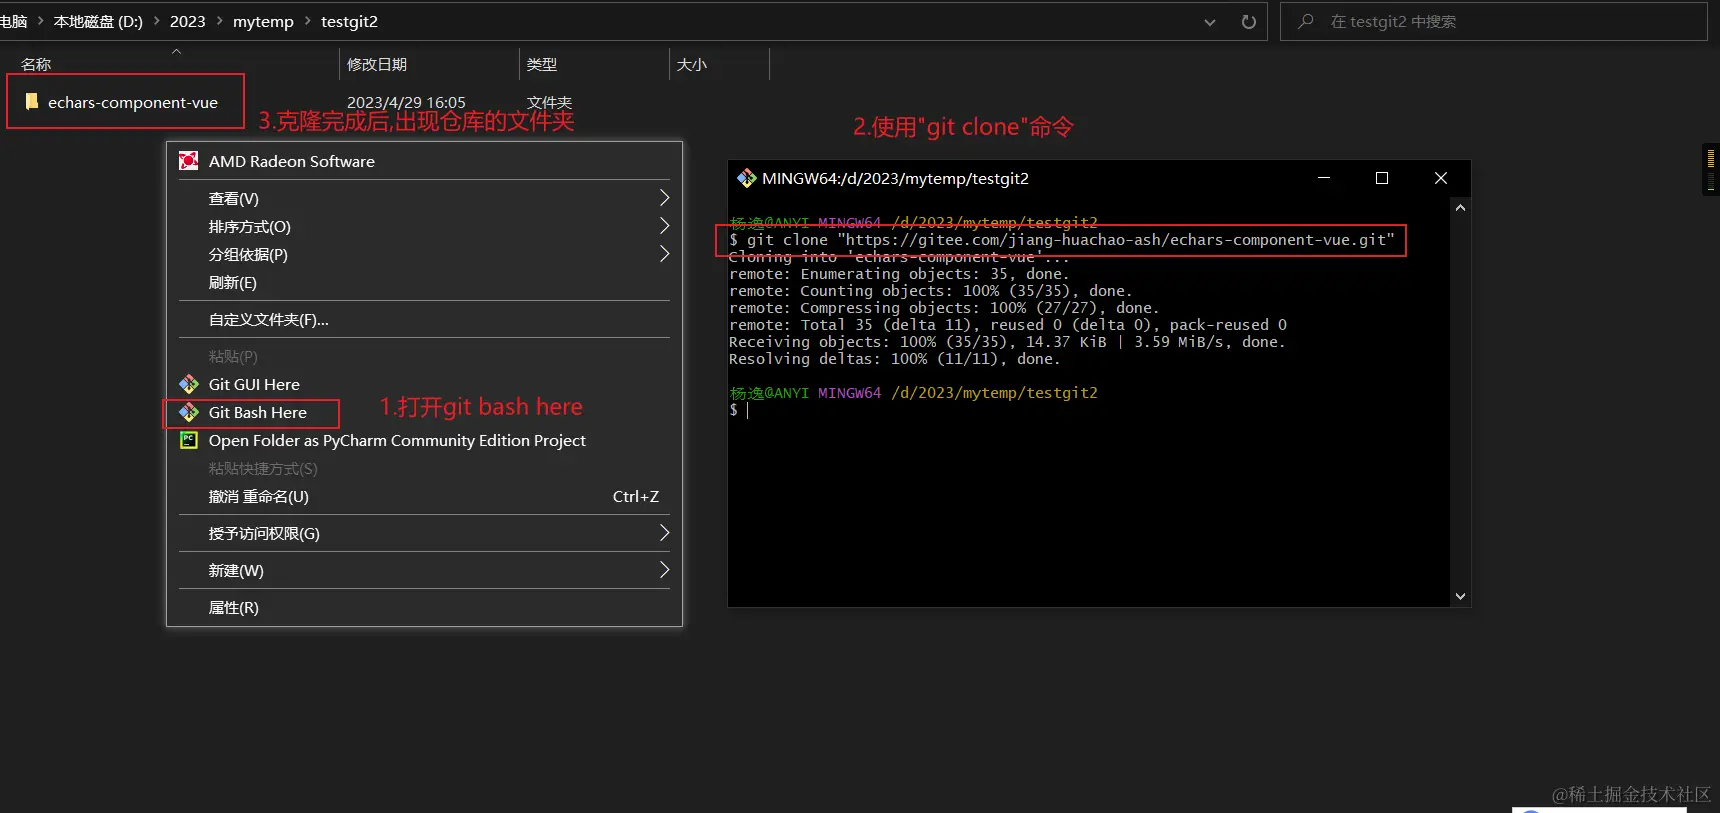Expand the 授予访问权限(G) submenu arrow

pos(664,533)
